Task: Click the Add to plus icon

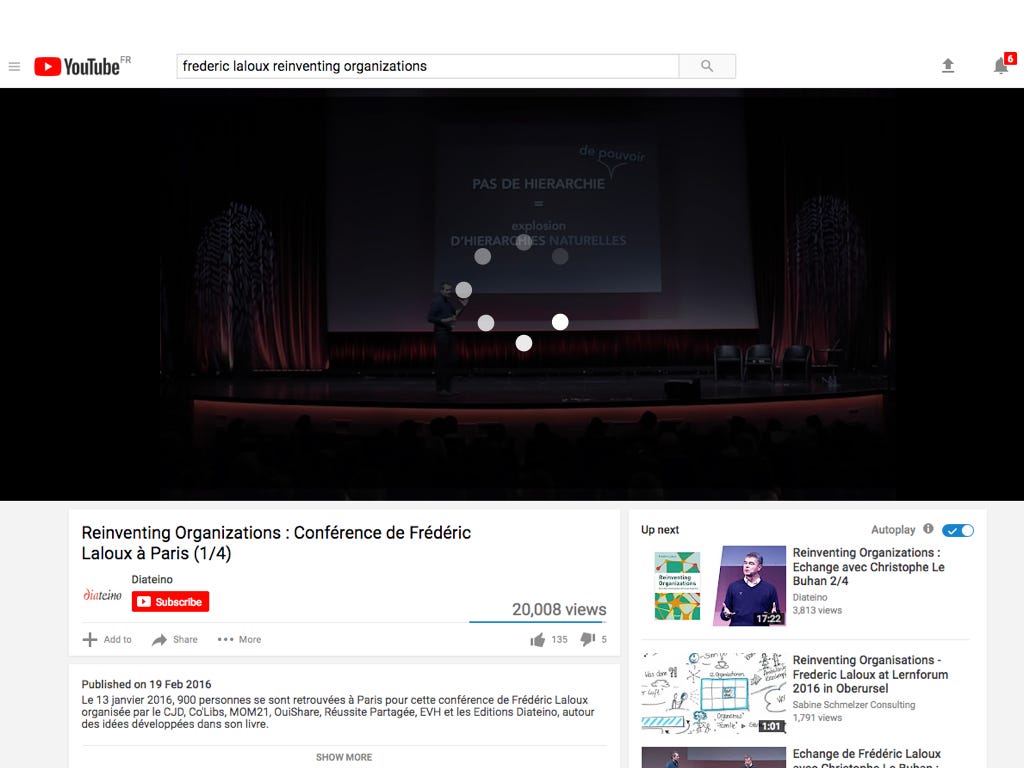Action: 90,639
